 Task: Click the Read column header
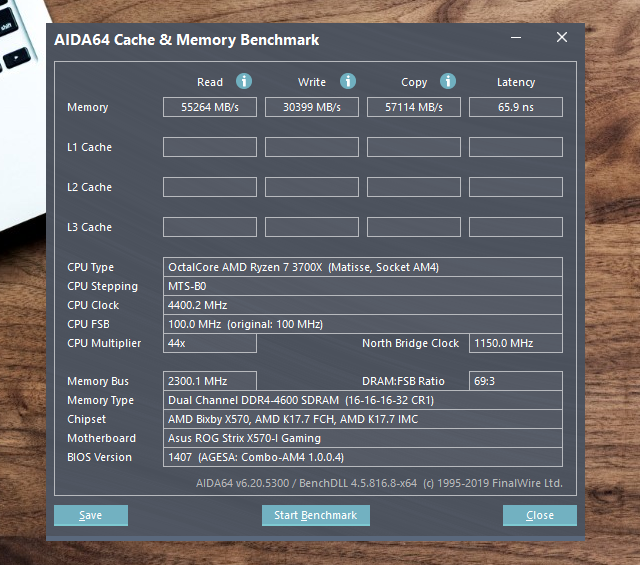tap(210, 82)
